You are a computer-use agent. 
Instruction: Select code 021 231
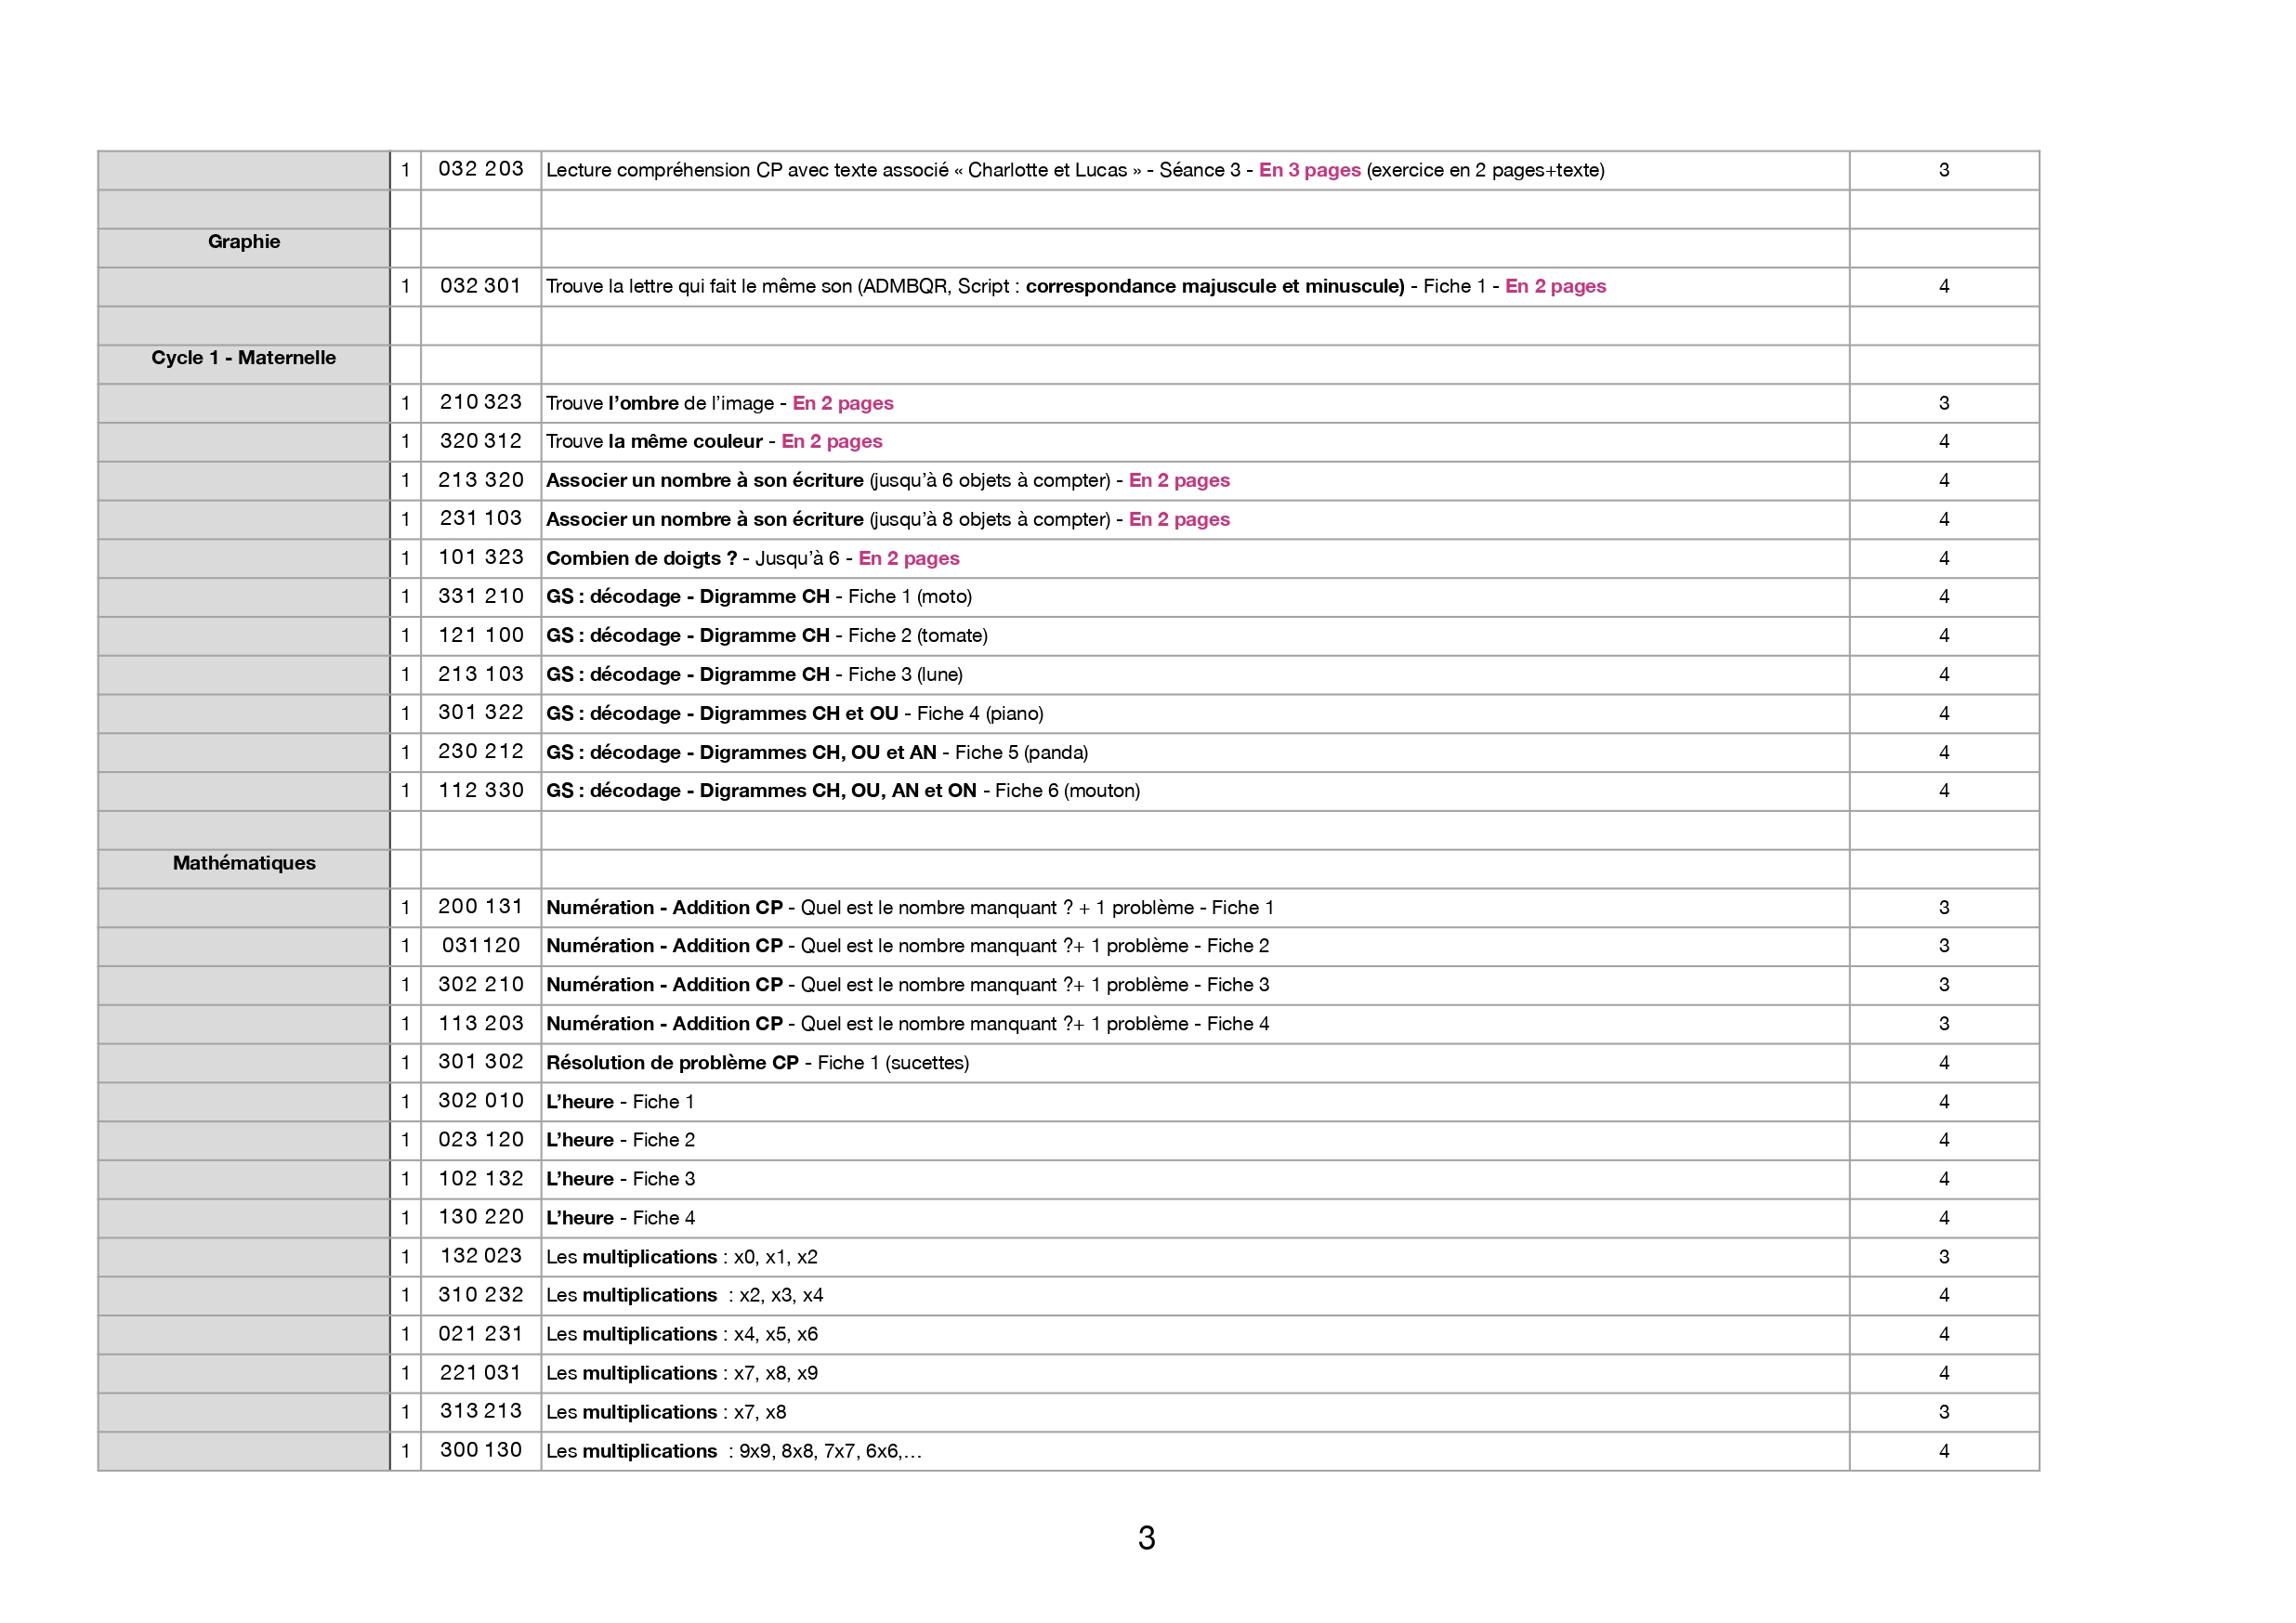[x=481, y=1333]
